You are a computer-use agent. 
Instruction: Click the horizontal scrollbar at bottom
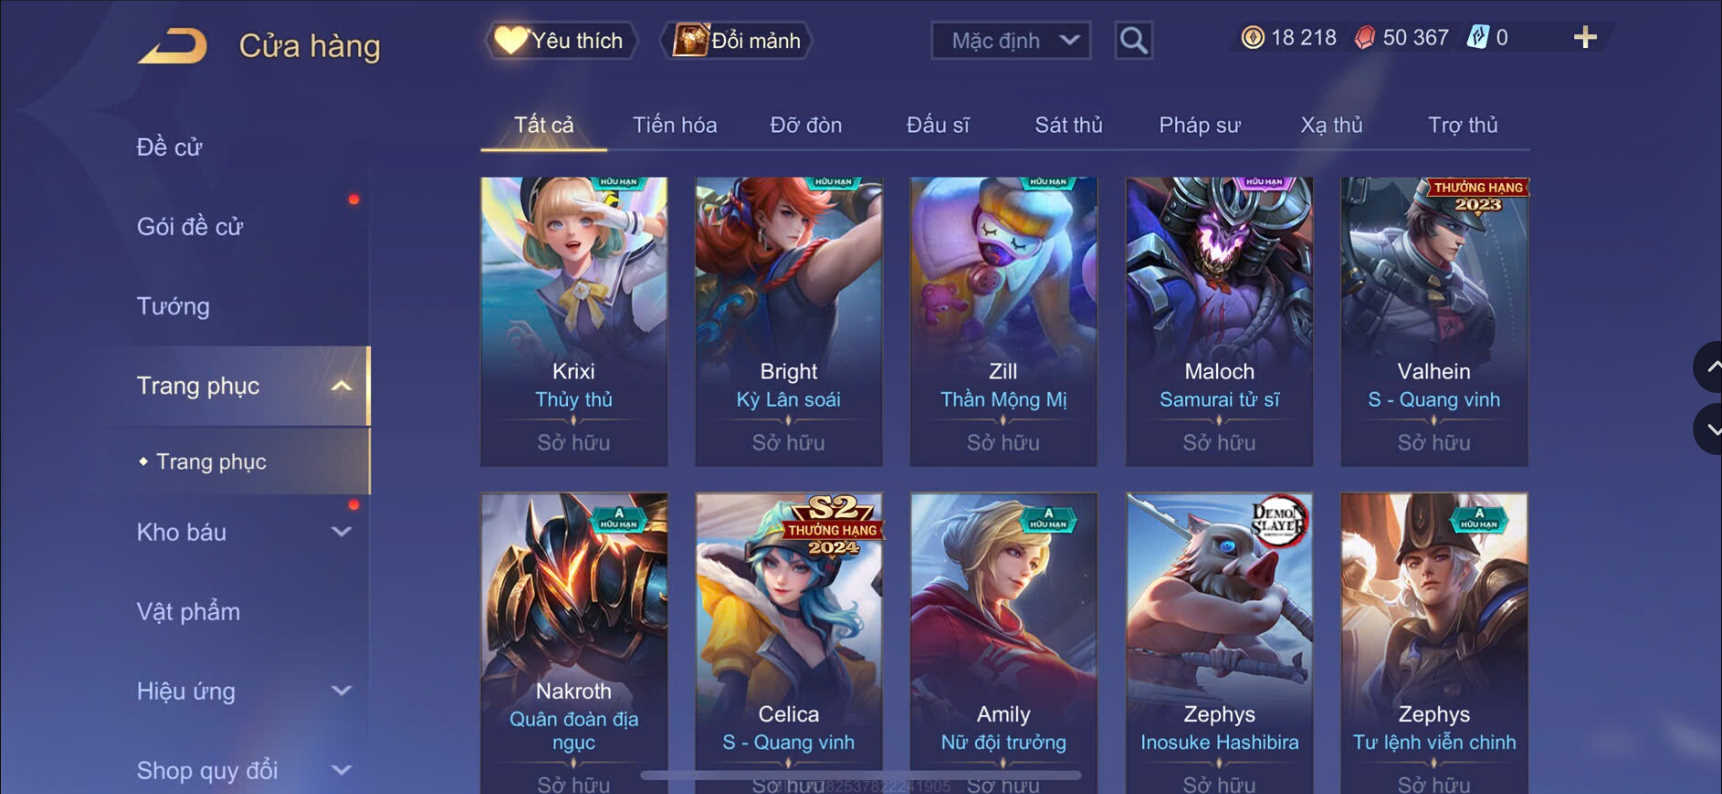point(860,775)
